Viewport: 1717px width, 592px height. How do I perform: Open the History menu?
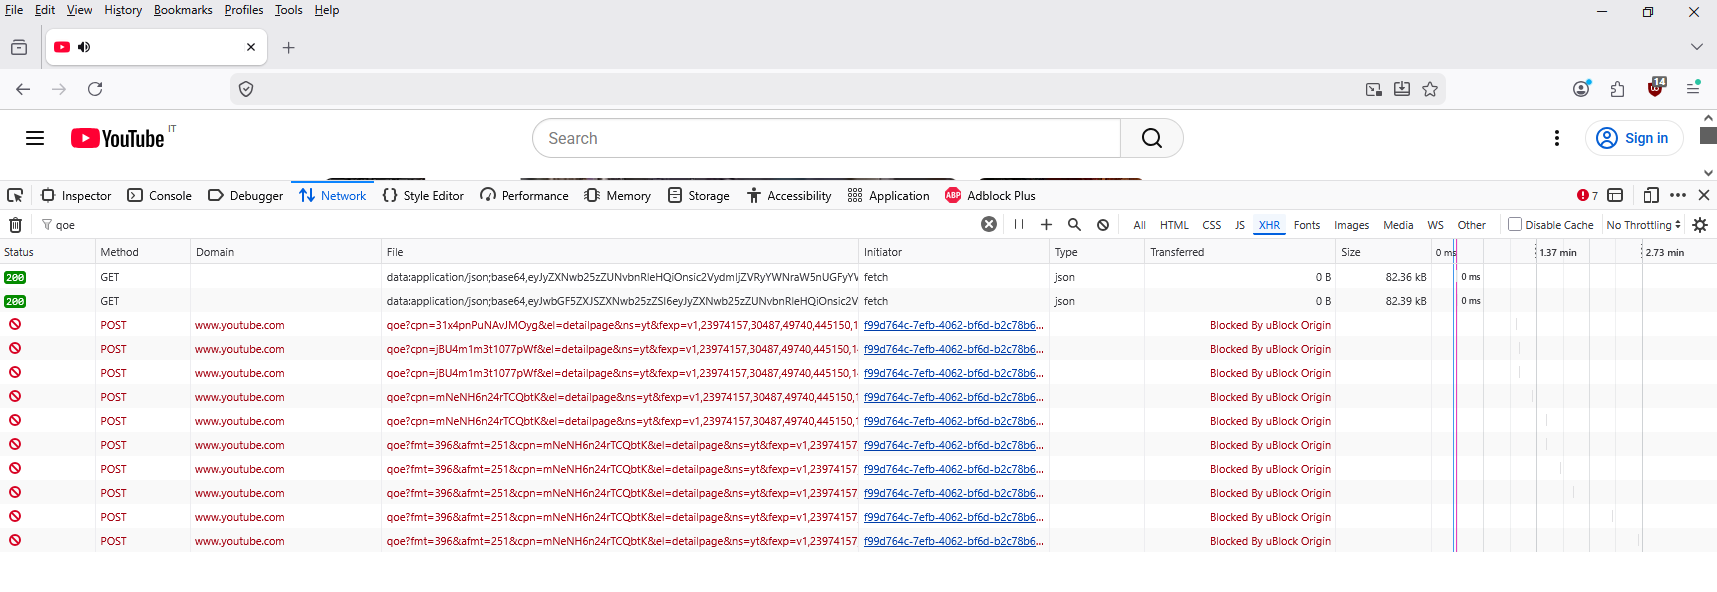(x=123, y=10)
